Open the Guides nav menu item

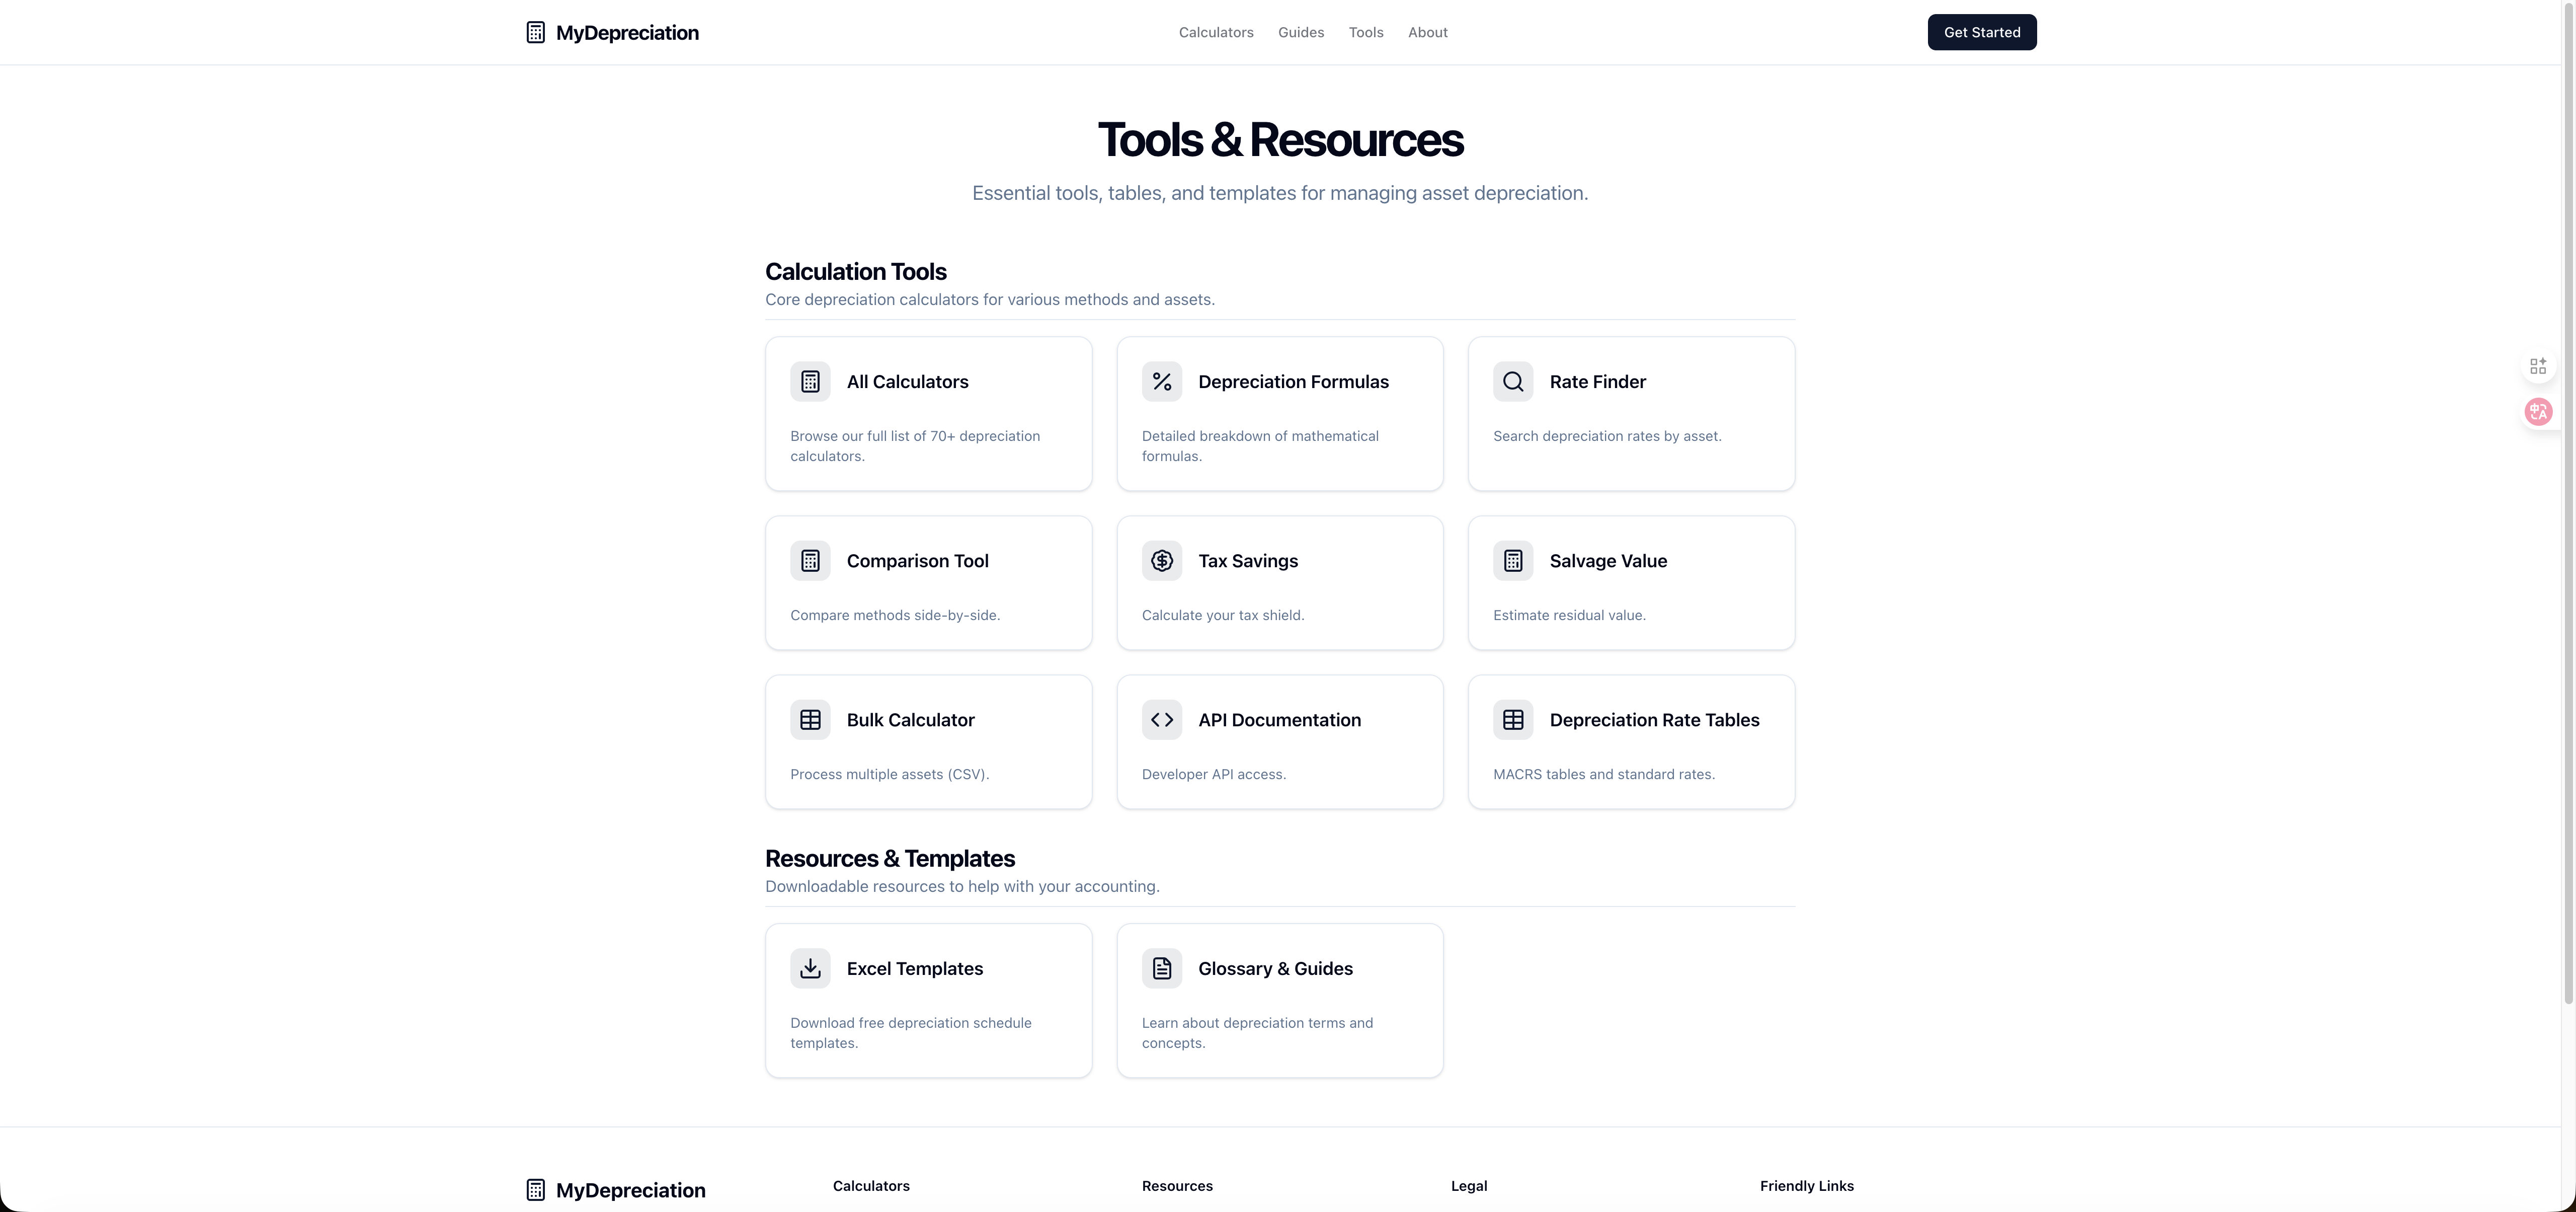(x=1300, y=33)
